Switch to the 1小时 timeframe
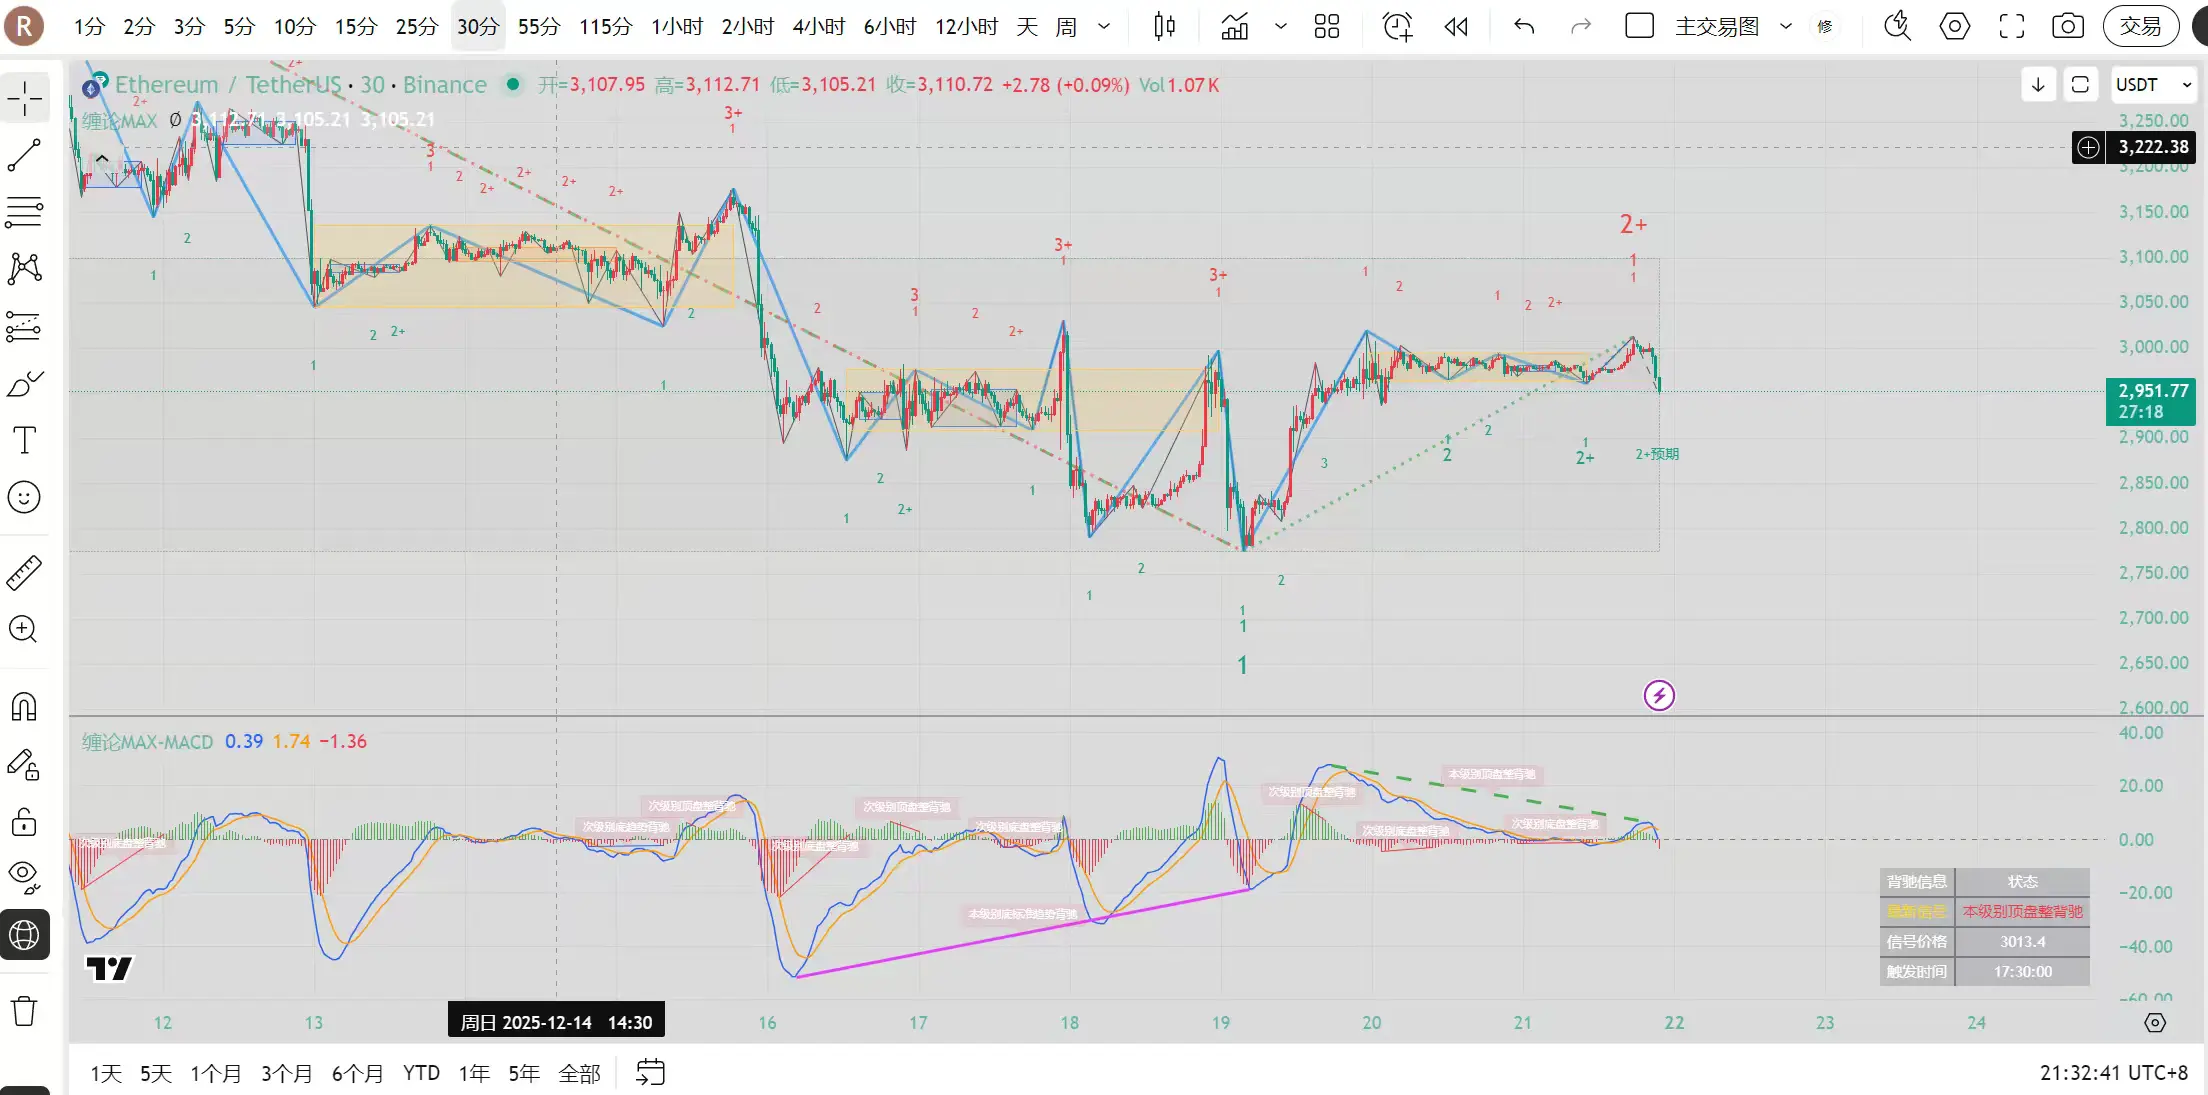 point(677,27)
